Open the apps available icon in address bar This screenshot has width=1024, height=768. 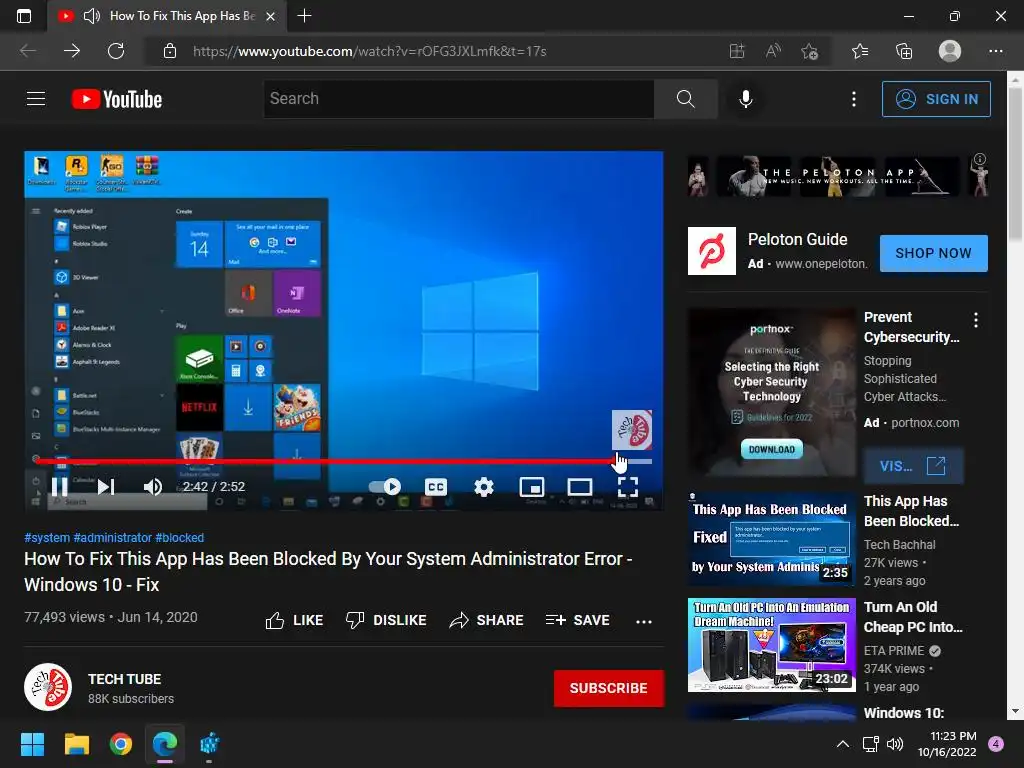[x=737, y=51]
